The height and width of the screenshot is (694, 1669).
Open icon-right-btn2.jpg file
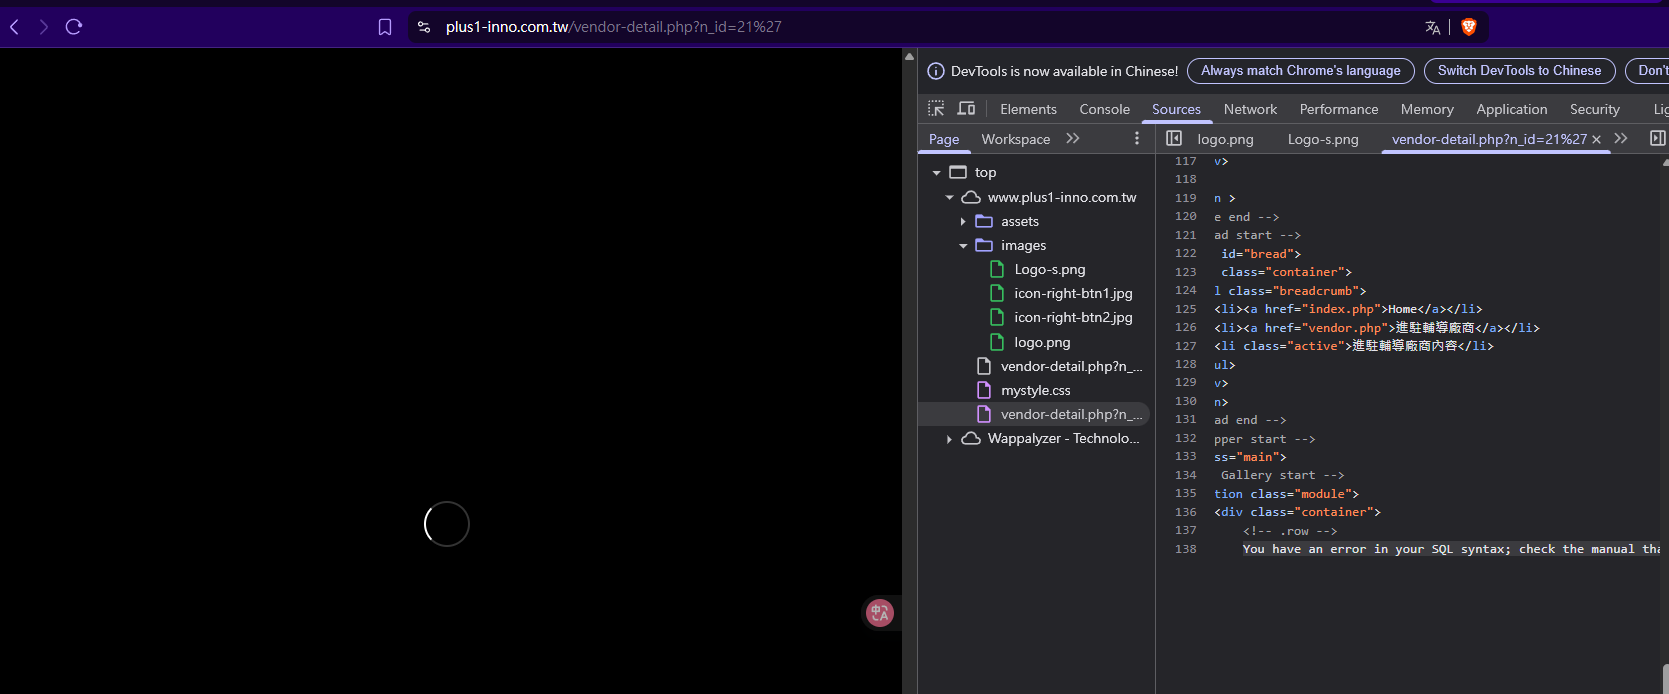point(1072,318)
